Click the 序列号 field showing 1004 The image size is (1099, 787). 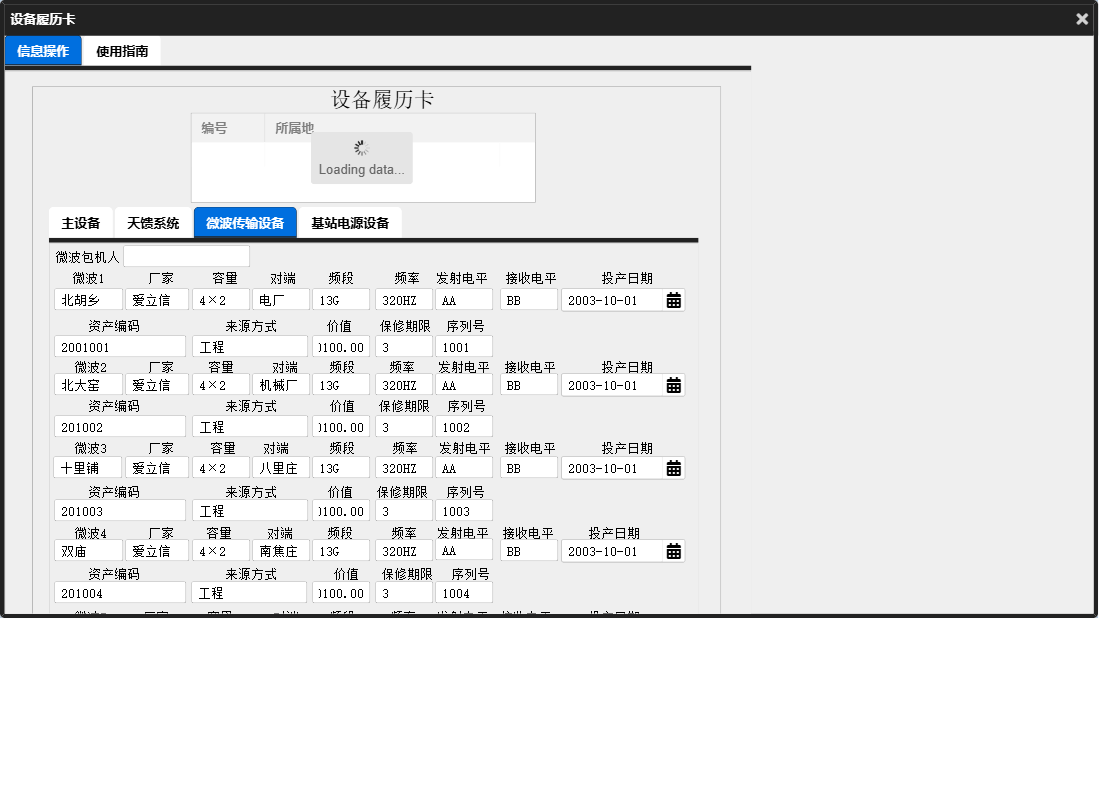(x=464, y=592)
